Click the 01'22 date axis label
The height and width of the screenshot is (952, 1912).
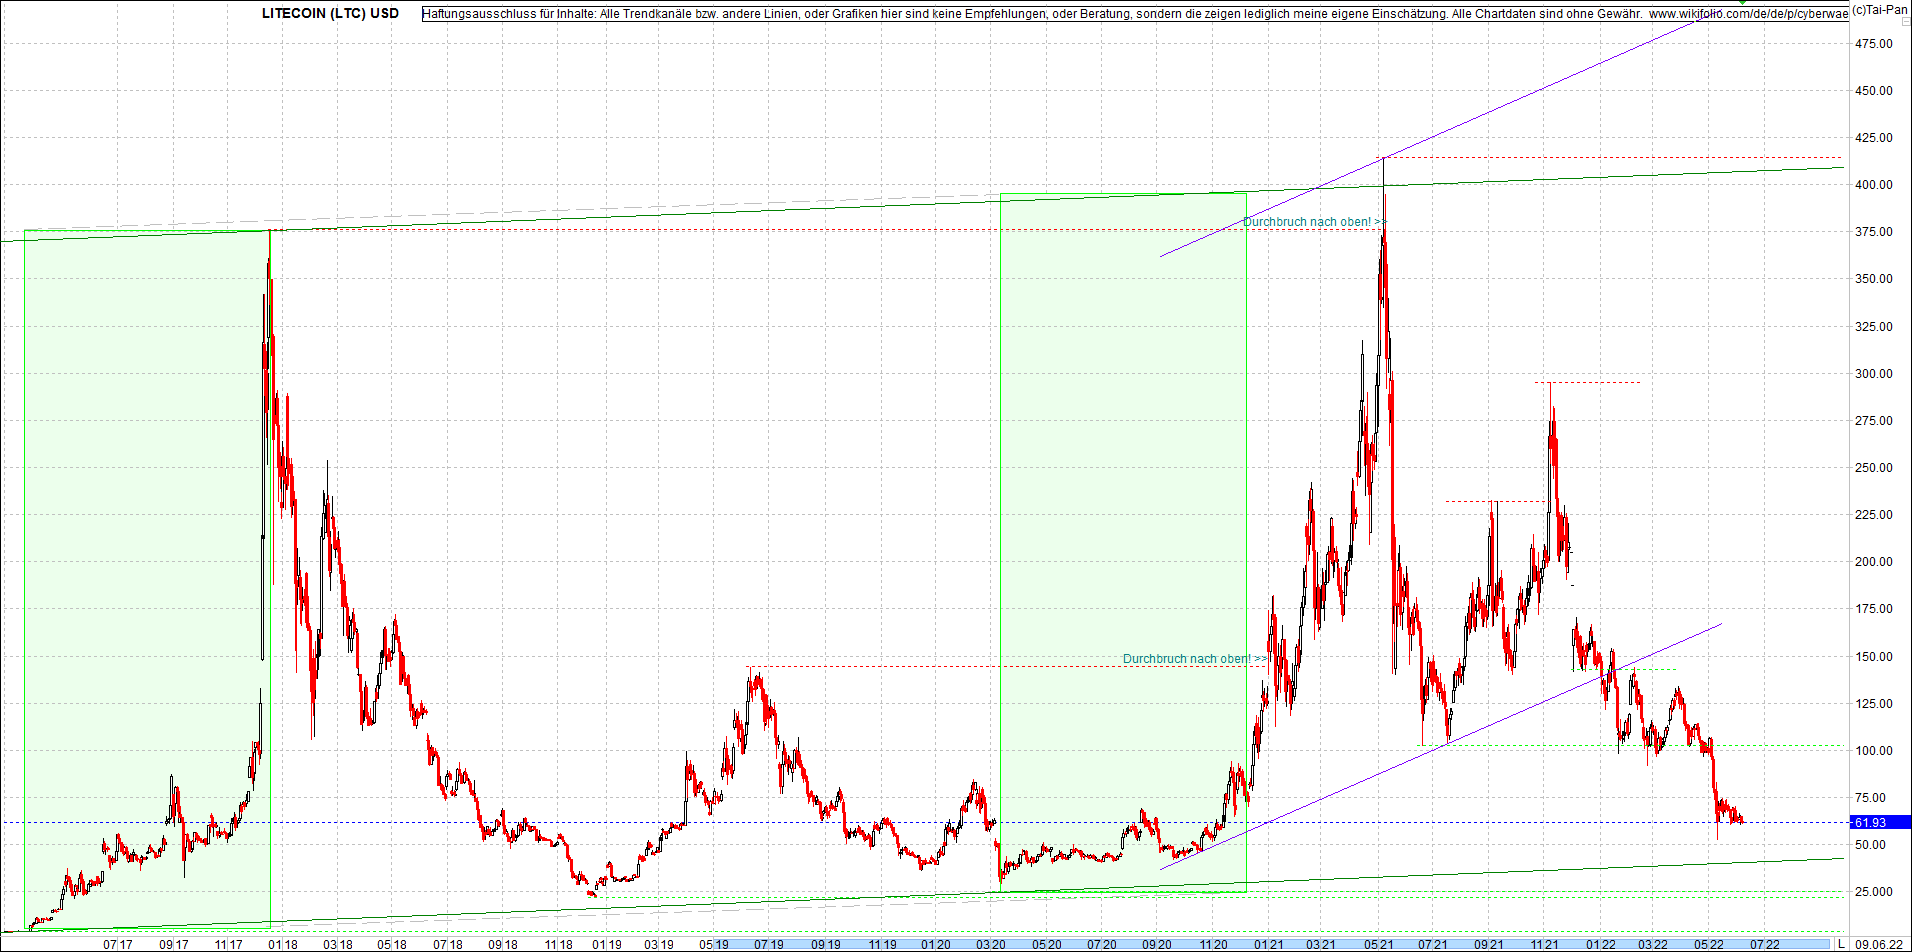tap(1601, 945)
